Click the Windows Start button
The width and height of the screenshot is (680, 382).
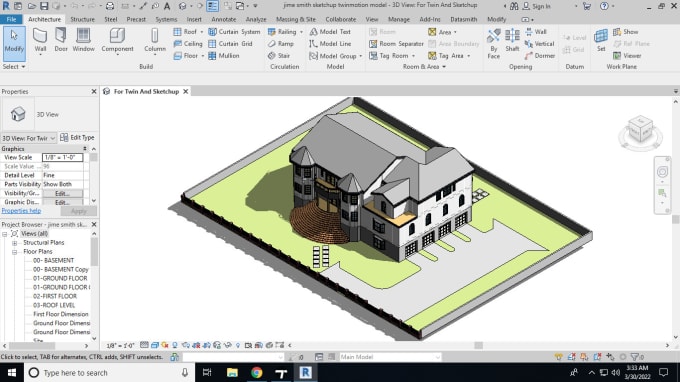(12, 372)
